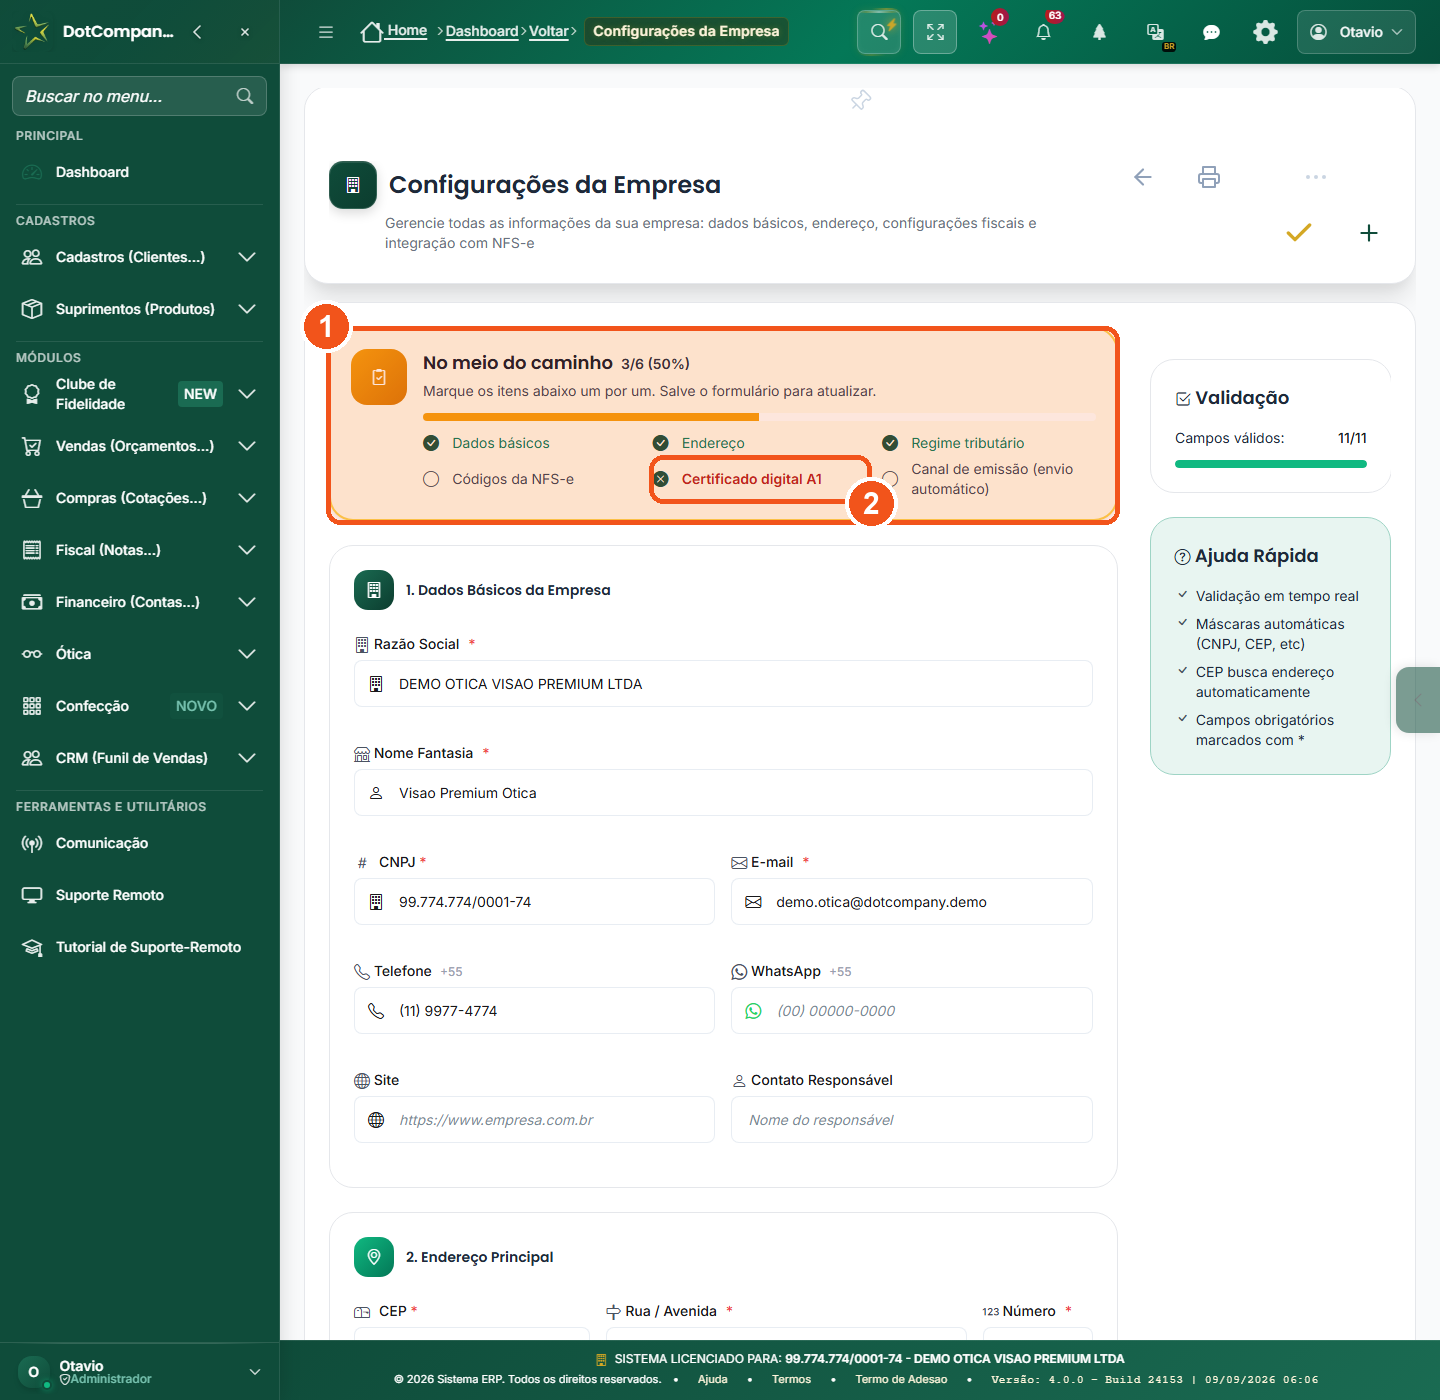Open the chat messages icon
This screenshot has height=1400, width=1440.
[1211, 32]
